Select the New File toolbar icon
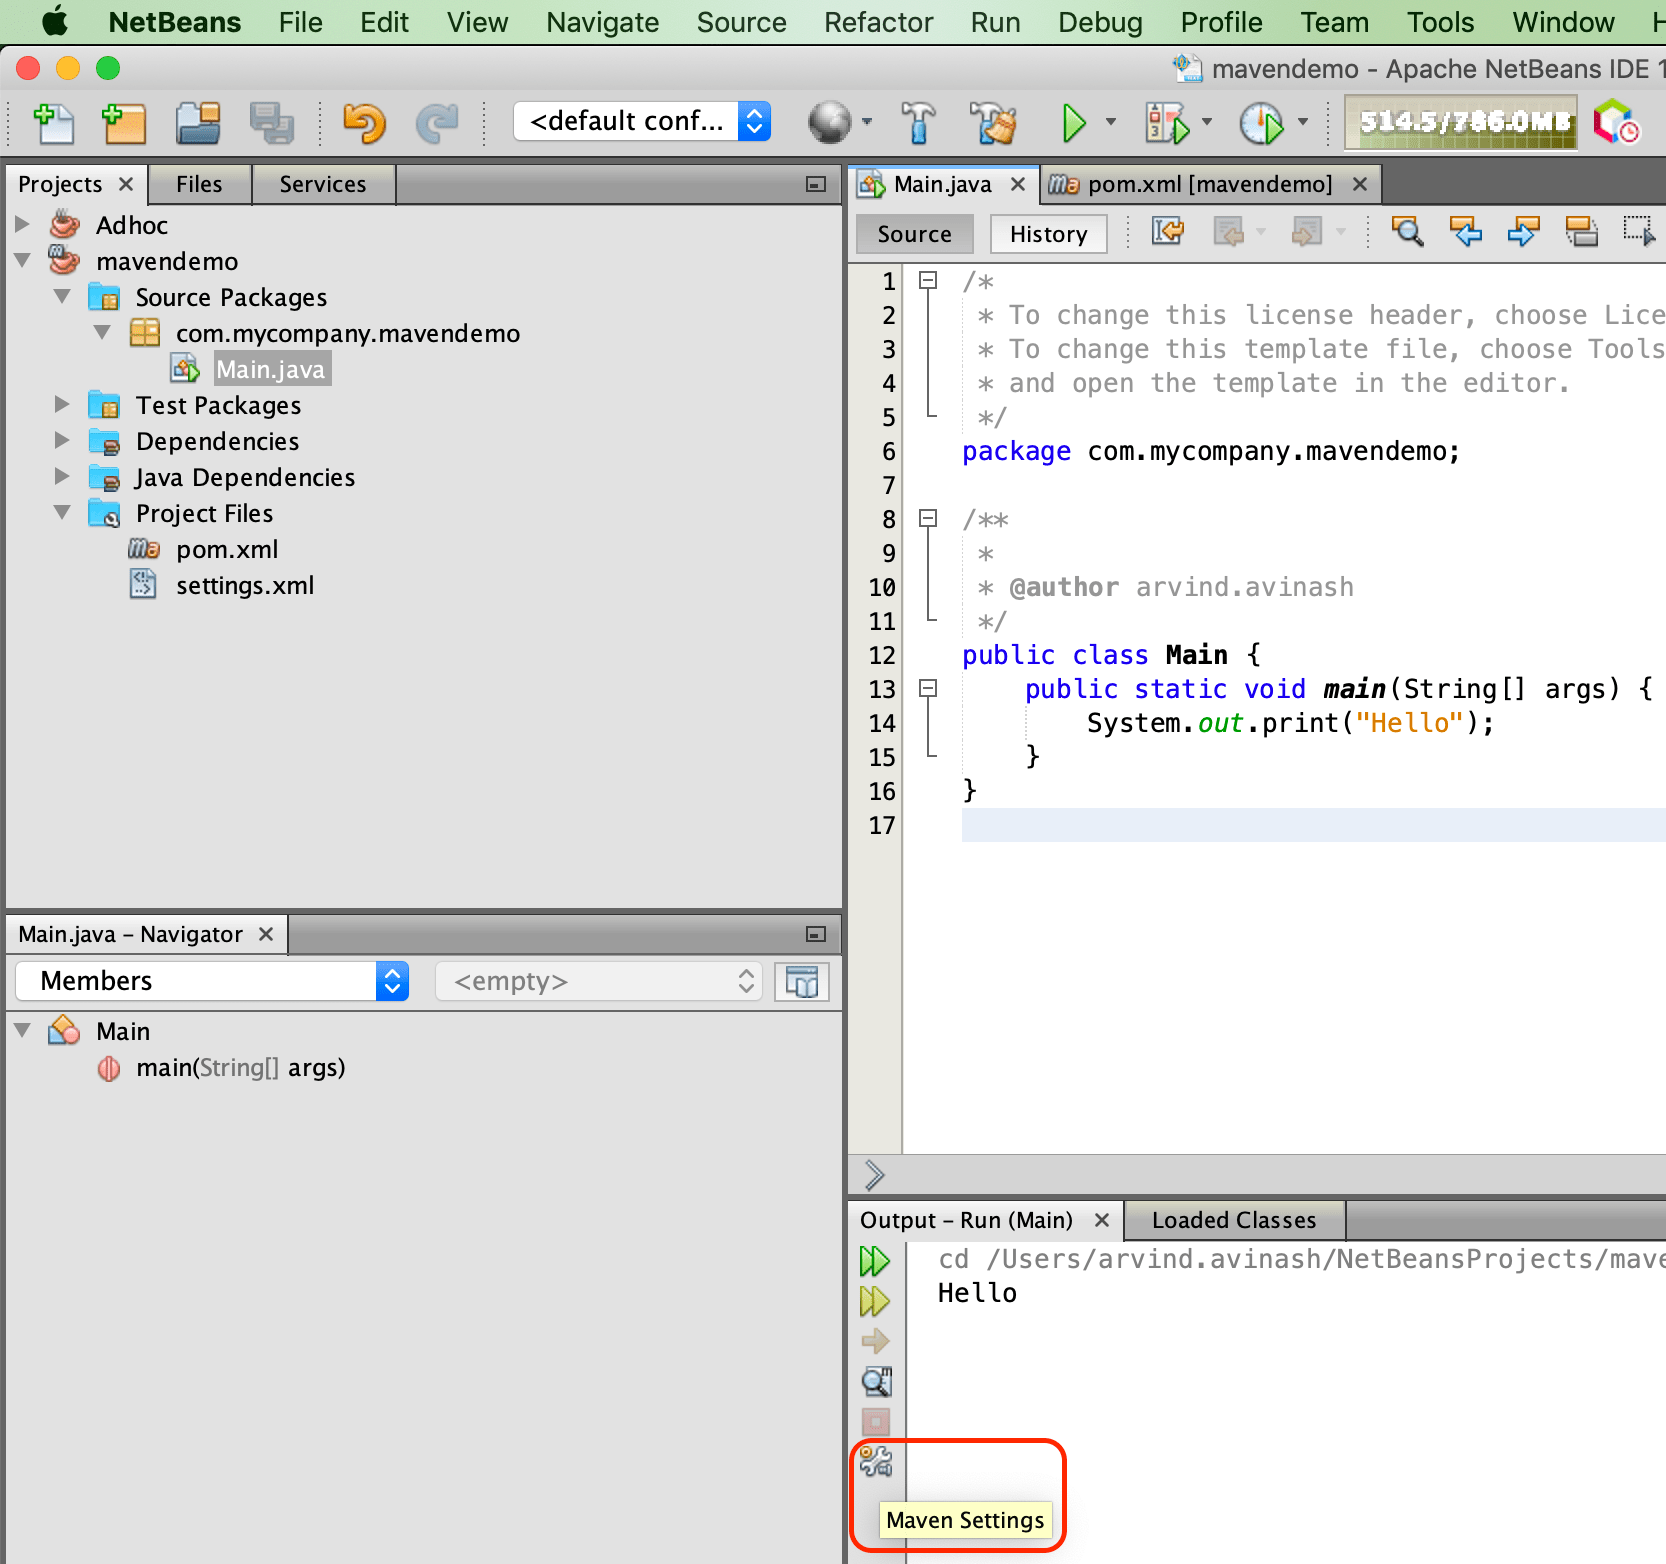Screen dimensions: 1666x1564 tap(55, 123)
